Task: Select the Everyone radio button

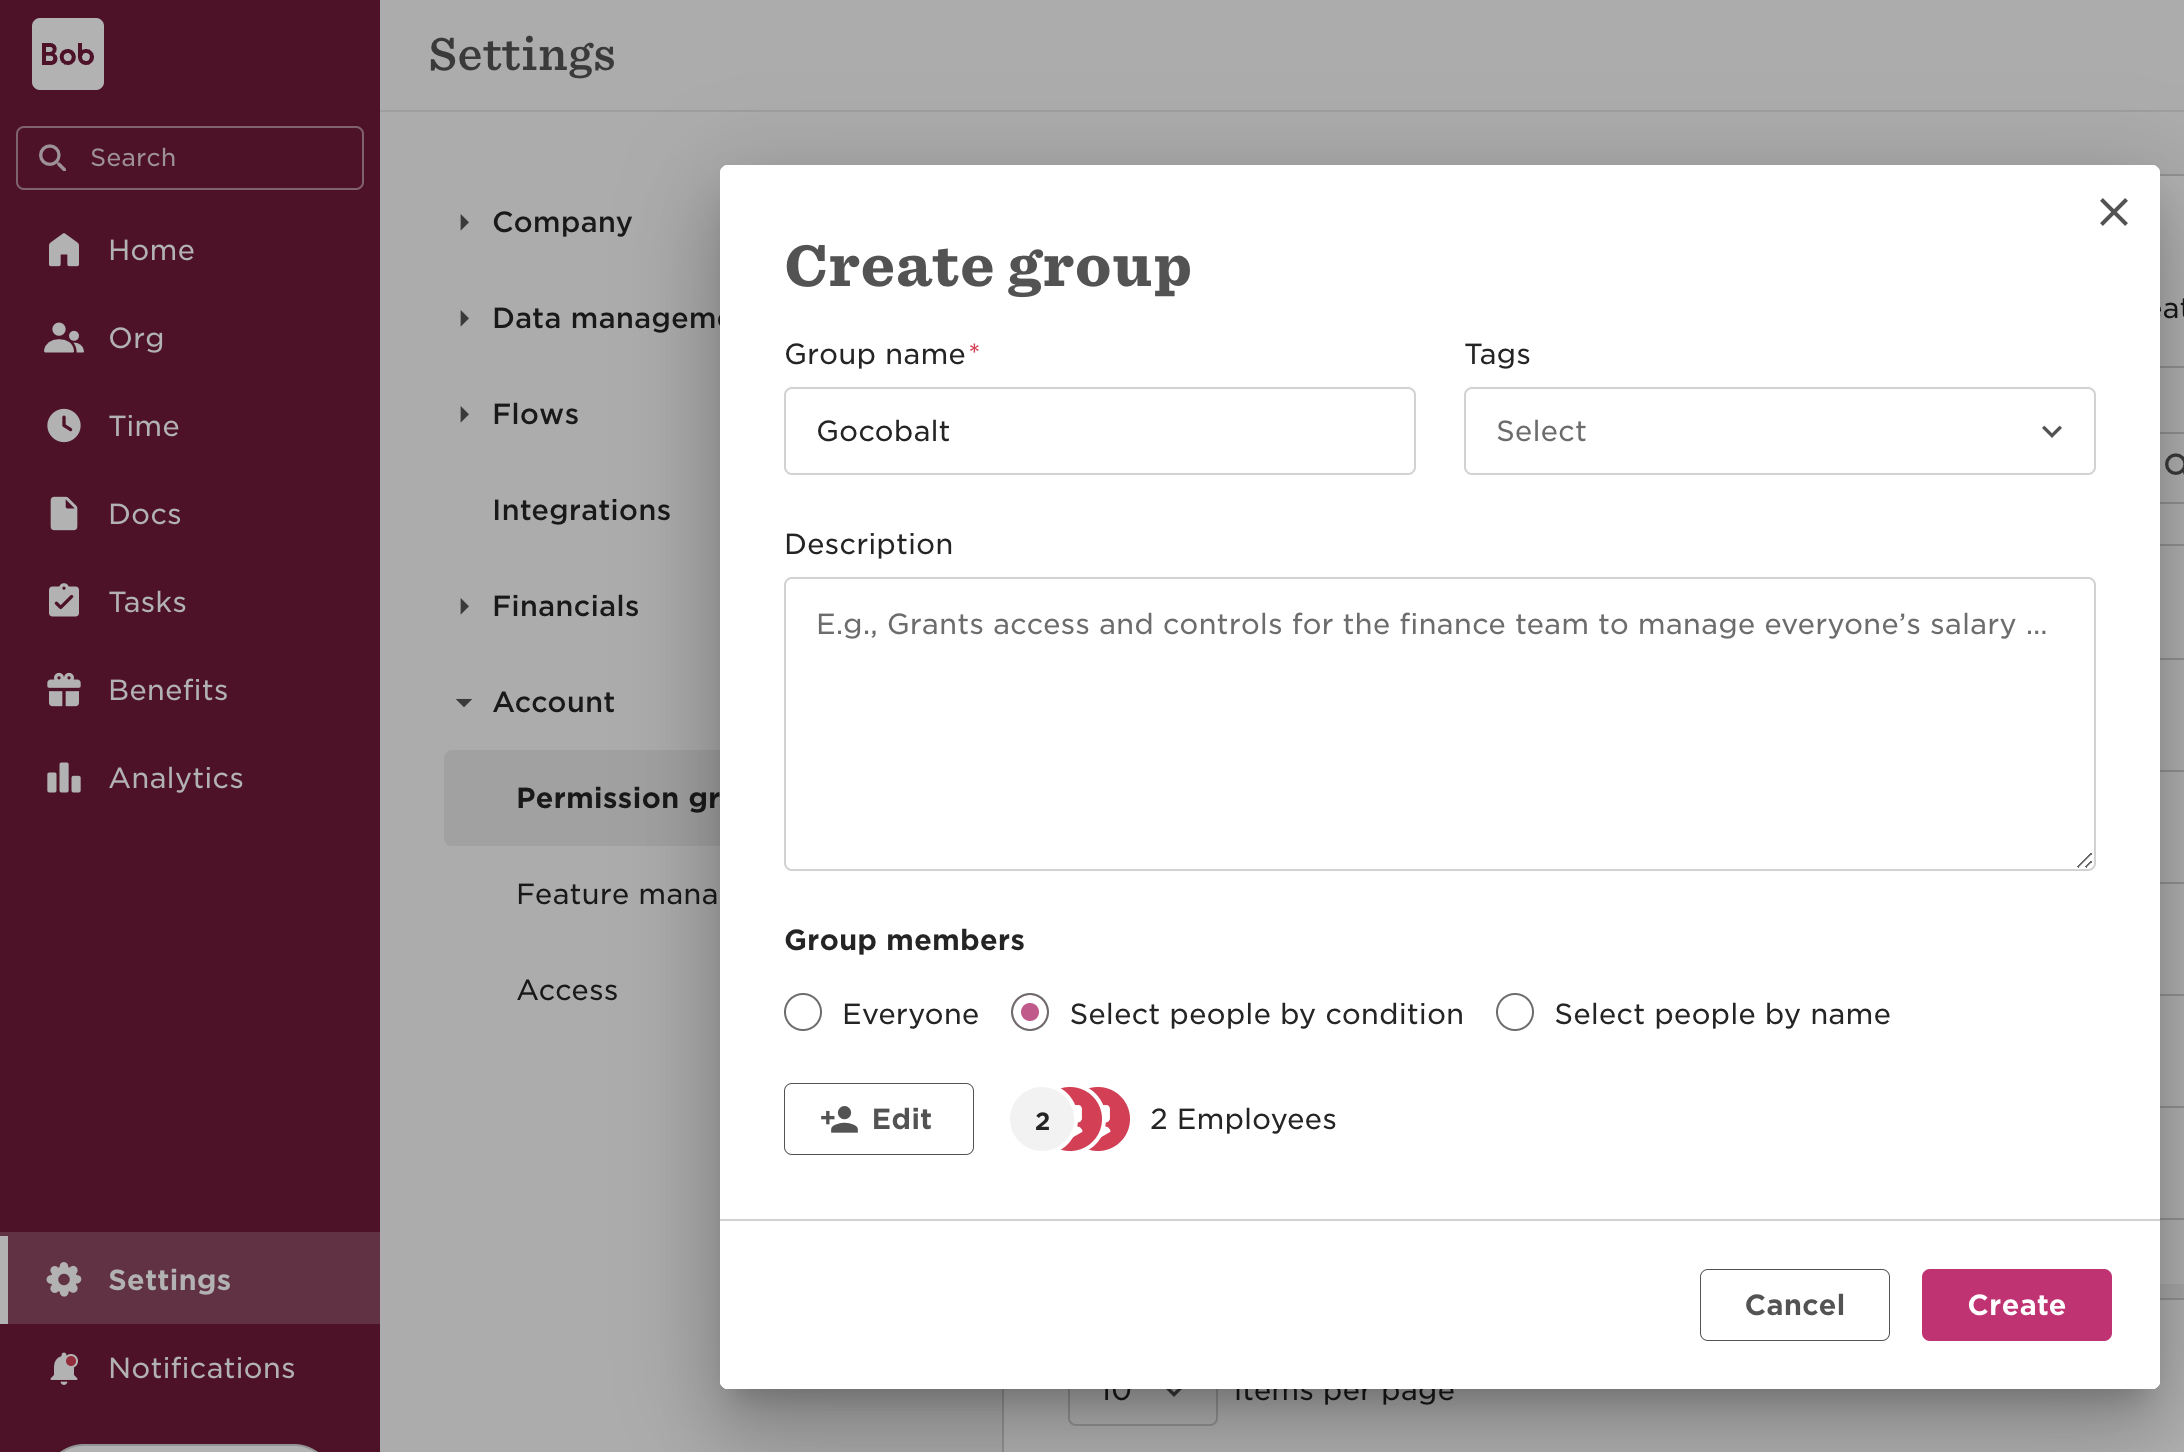Action: pyautogui.click(x=803, y=1012)
